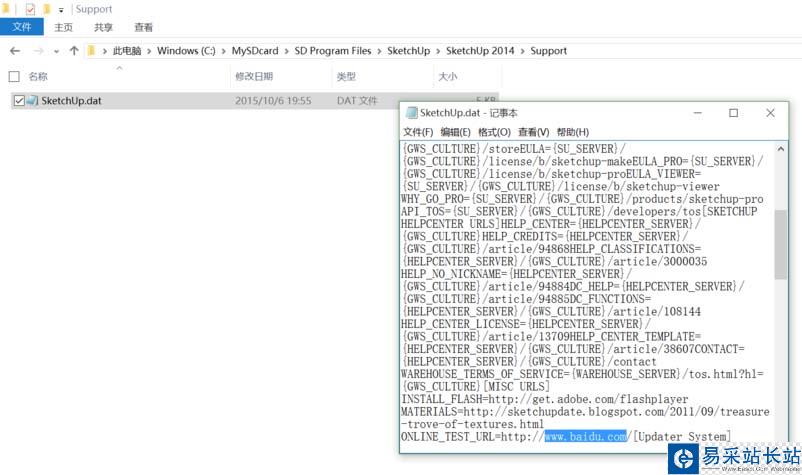Minimize the Notepad window

tap(697, 113)
